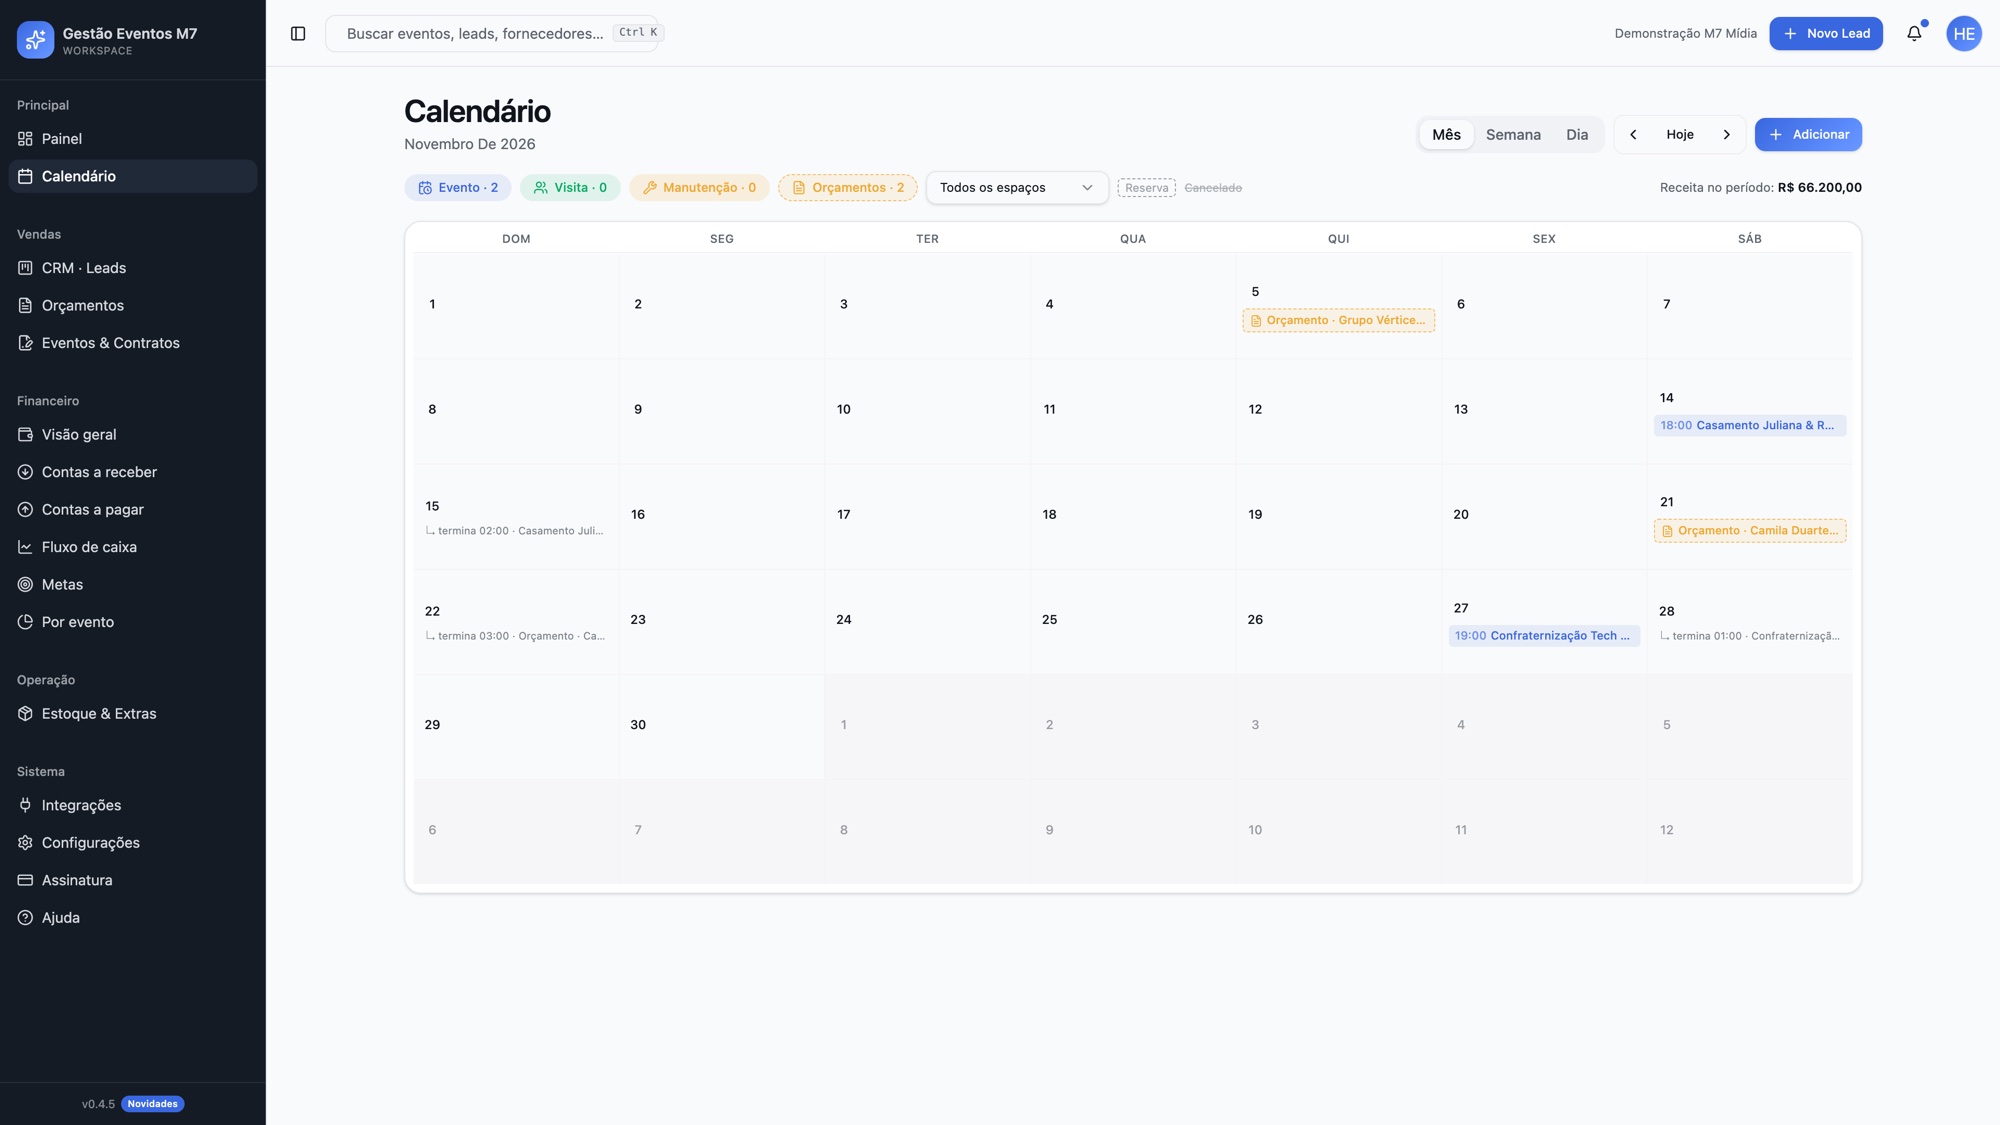Switch to Dia view
Image resolution: width=2000 pixels, height=1125 pixels.
1577,135
